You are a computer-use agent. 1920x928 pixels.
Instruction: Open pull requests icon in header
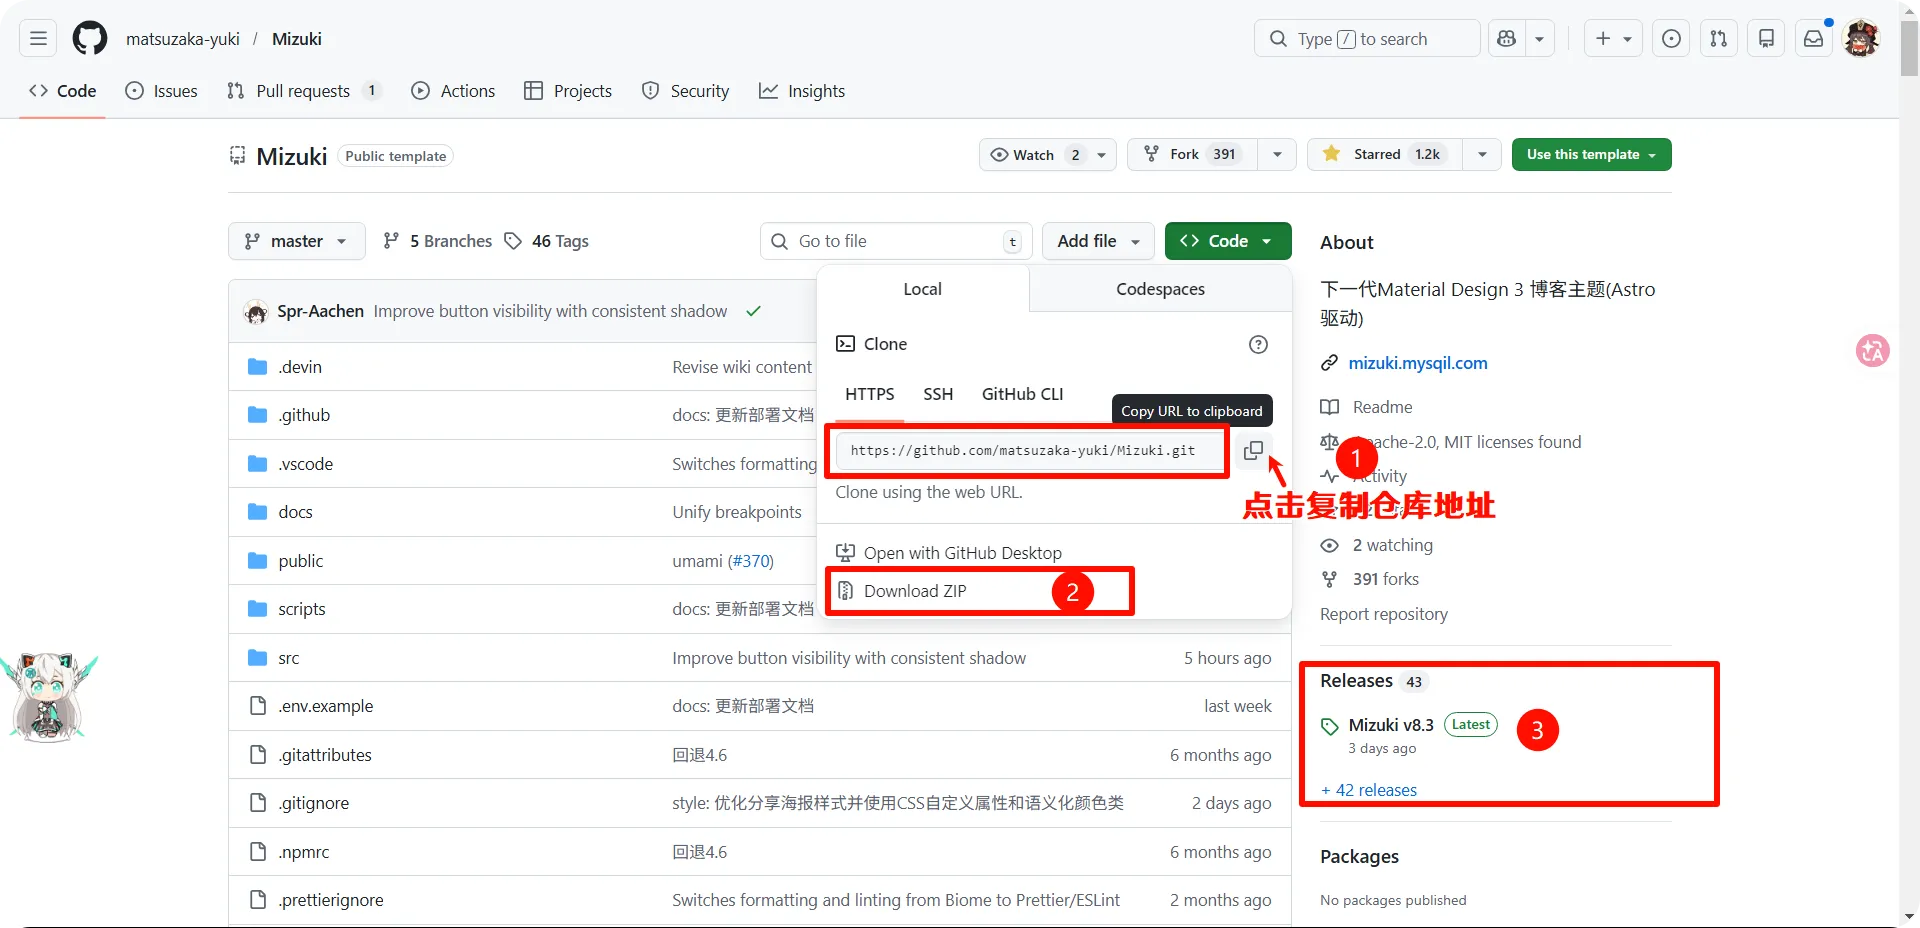(x=1719, y=39)
